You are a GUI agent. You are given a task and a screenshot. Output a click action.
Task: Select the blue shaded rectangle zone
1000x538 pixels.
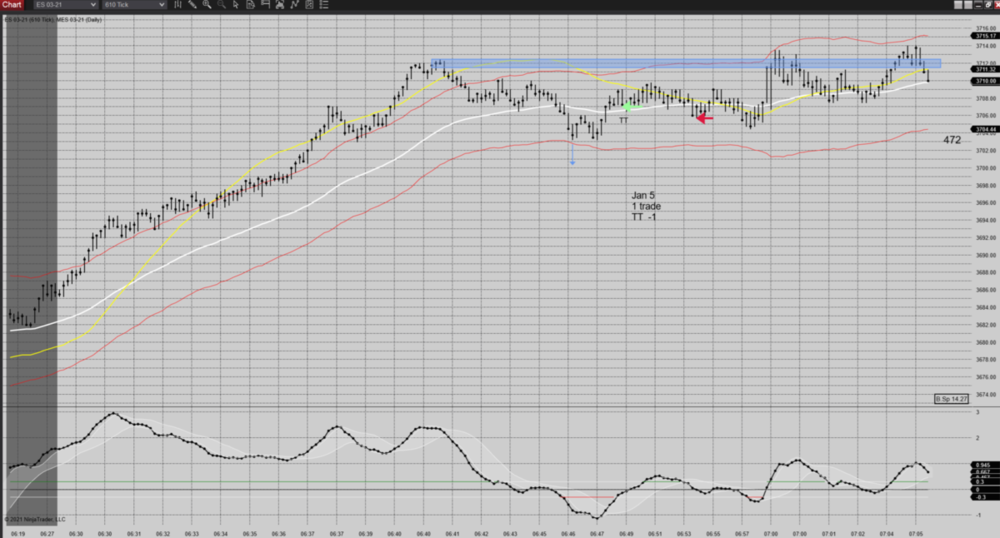pyautogui.click(x=680, y=64)
